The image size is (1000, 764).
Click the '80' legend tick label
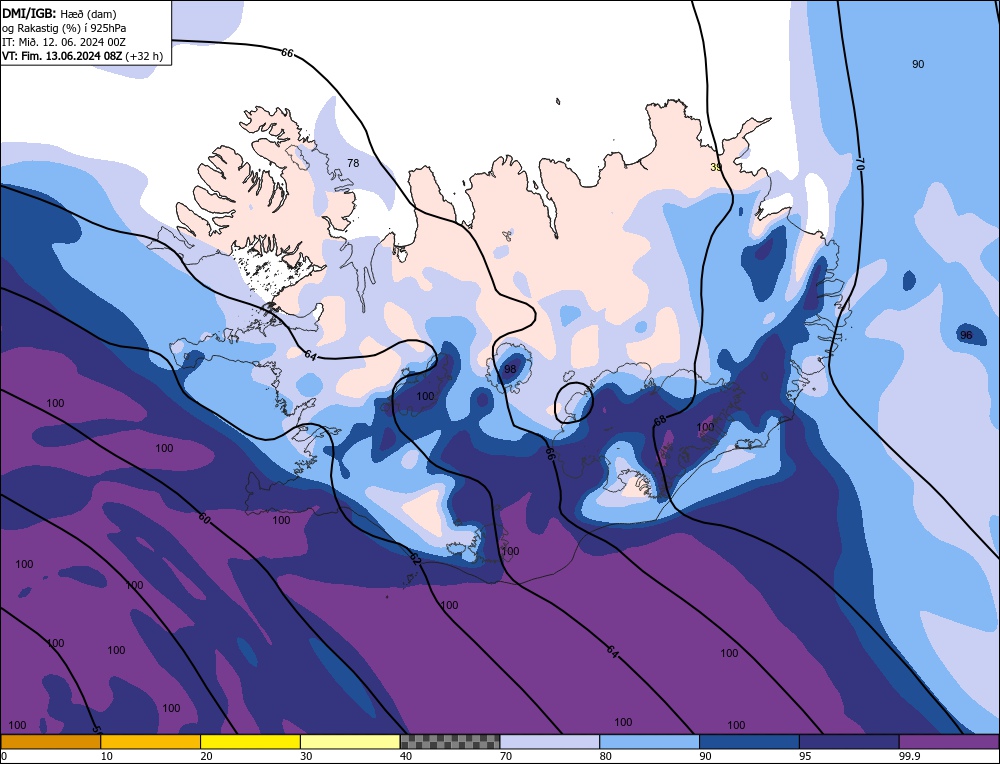[606, 756]
